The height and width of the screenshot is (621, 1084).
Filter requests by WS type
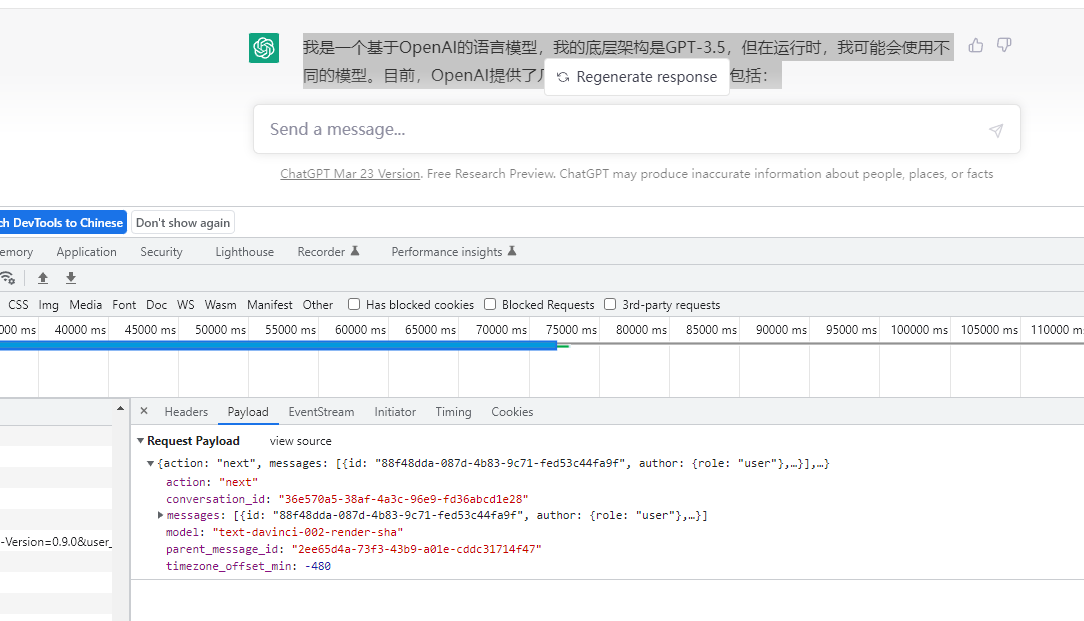(x=186, y=305)
